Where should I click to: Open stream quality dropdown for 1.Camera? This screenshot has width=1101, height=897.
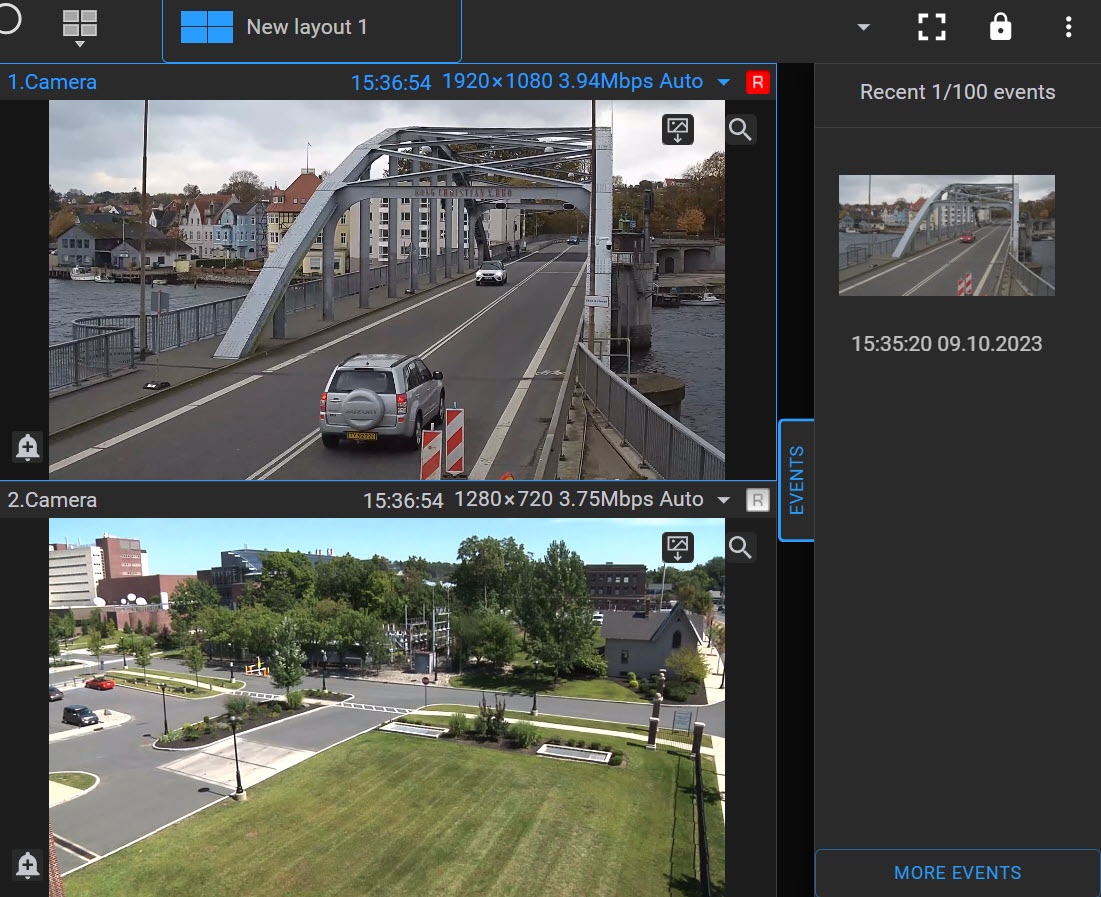(723, 82)
